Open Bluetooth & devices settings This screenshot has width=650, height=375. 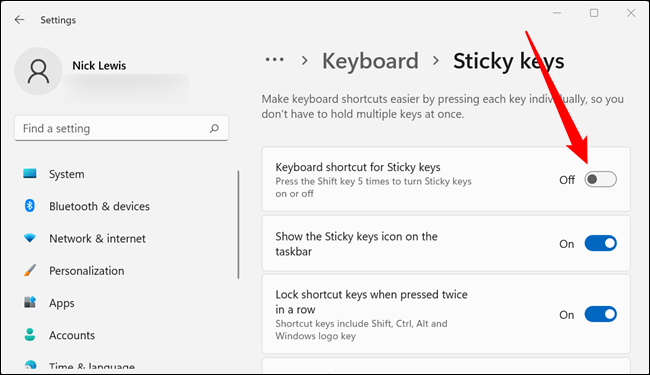click(x=99, y=206)
